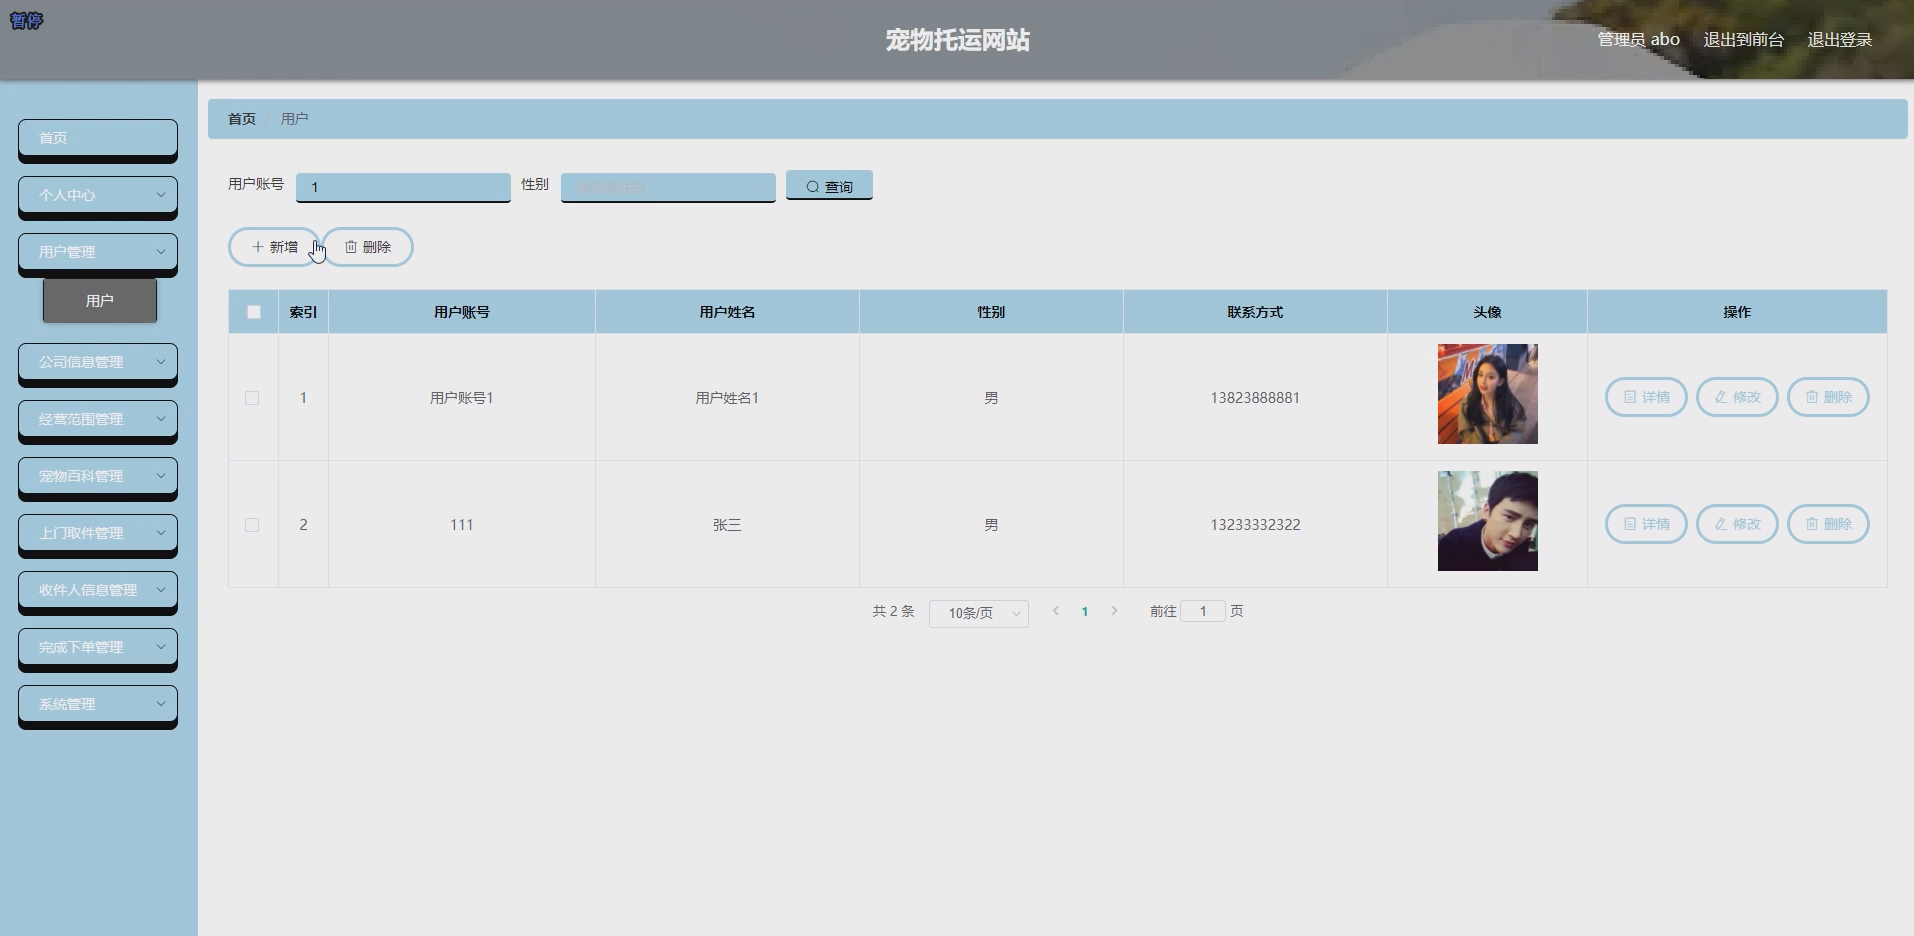
Task: Click 修改 for row 用户账号1
Action: pyautogui.click(x=1737, y=397)
